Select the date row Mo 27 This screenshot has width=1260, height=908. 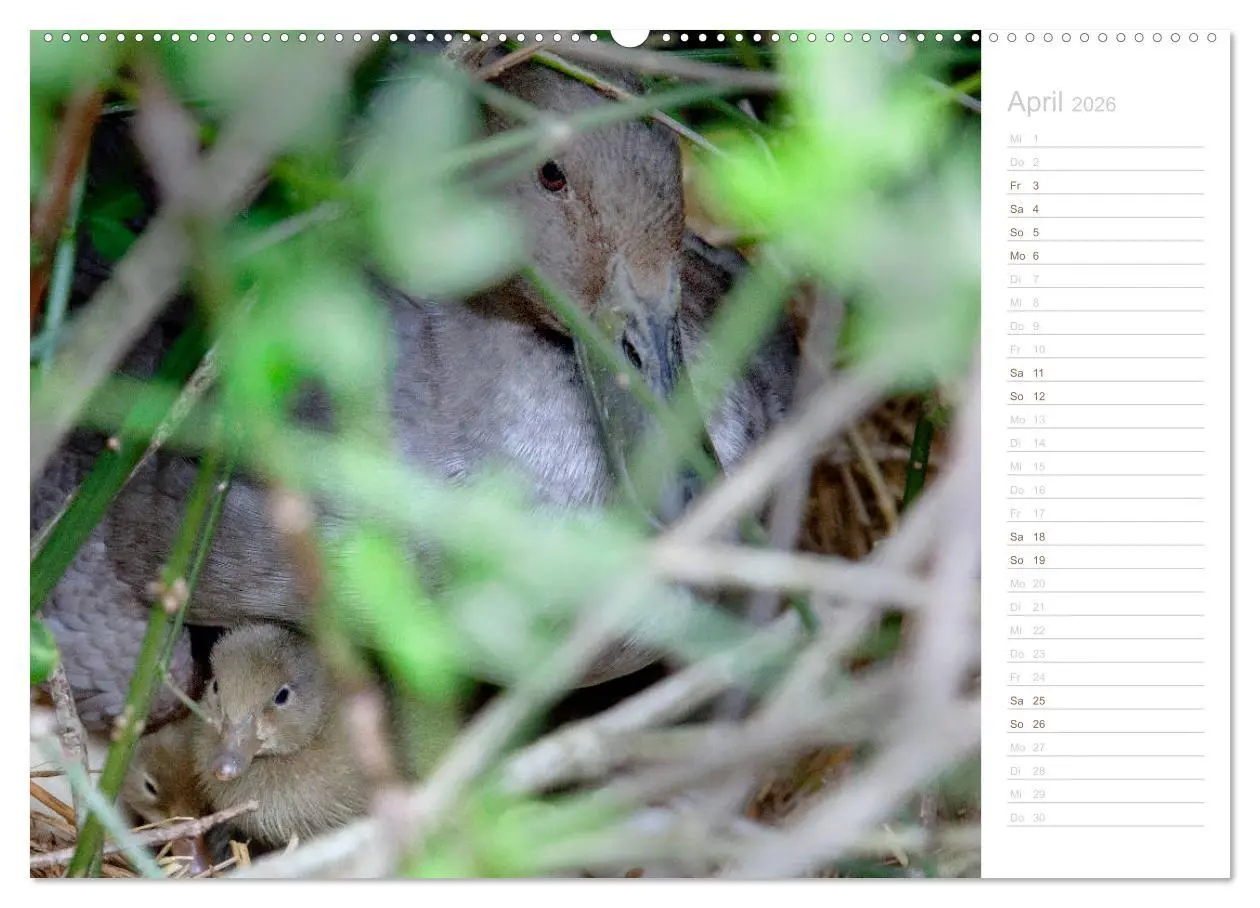coord(1105,747)
